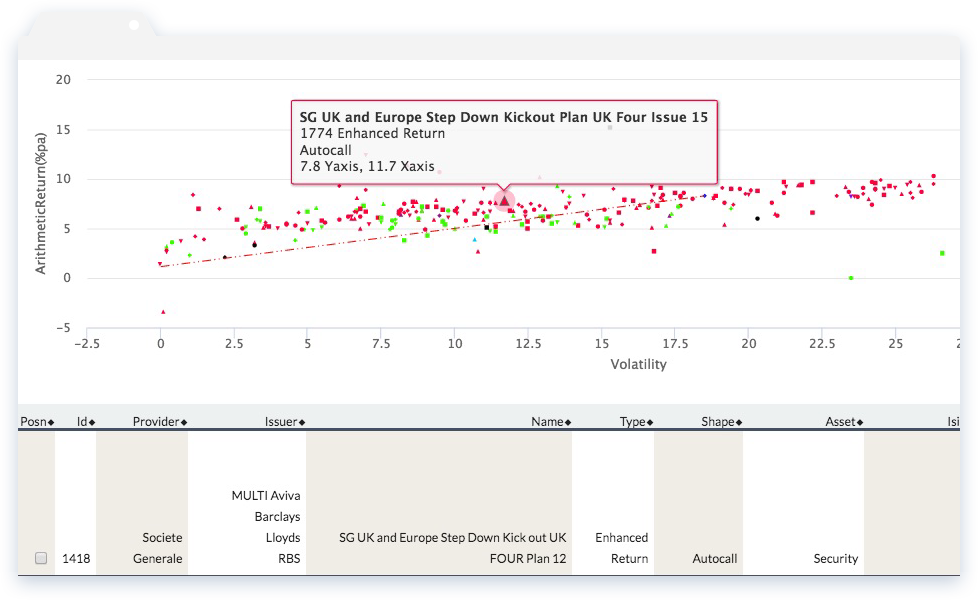
Task: Click the Id cell '1418'
Action: (76, 558)
